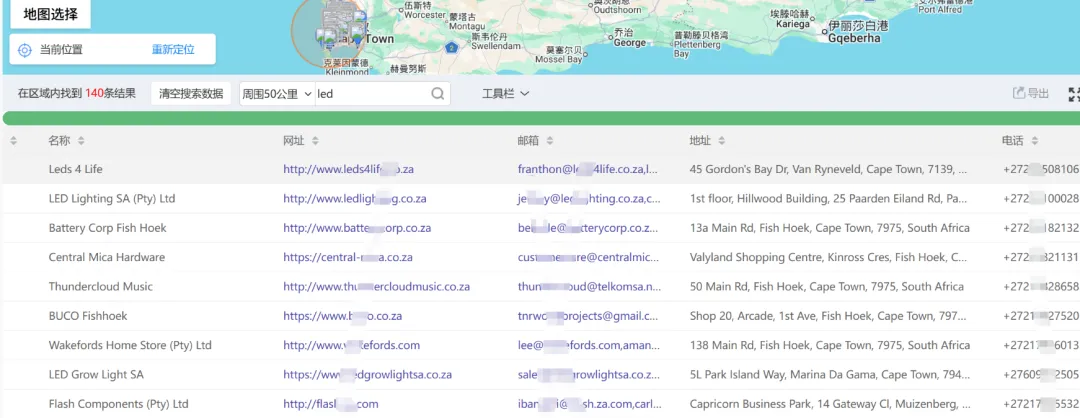This screenshot has width=1080, height=418.
Task: Select the Wakefords Home Store (Pty) Ltd name
Action: pos(130,346)
